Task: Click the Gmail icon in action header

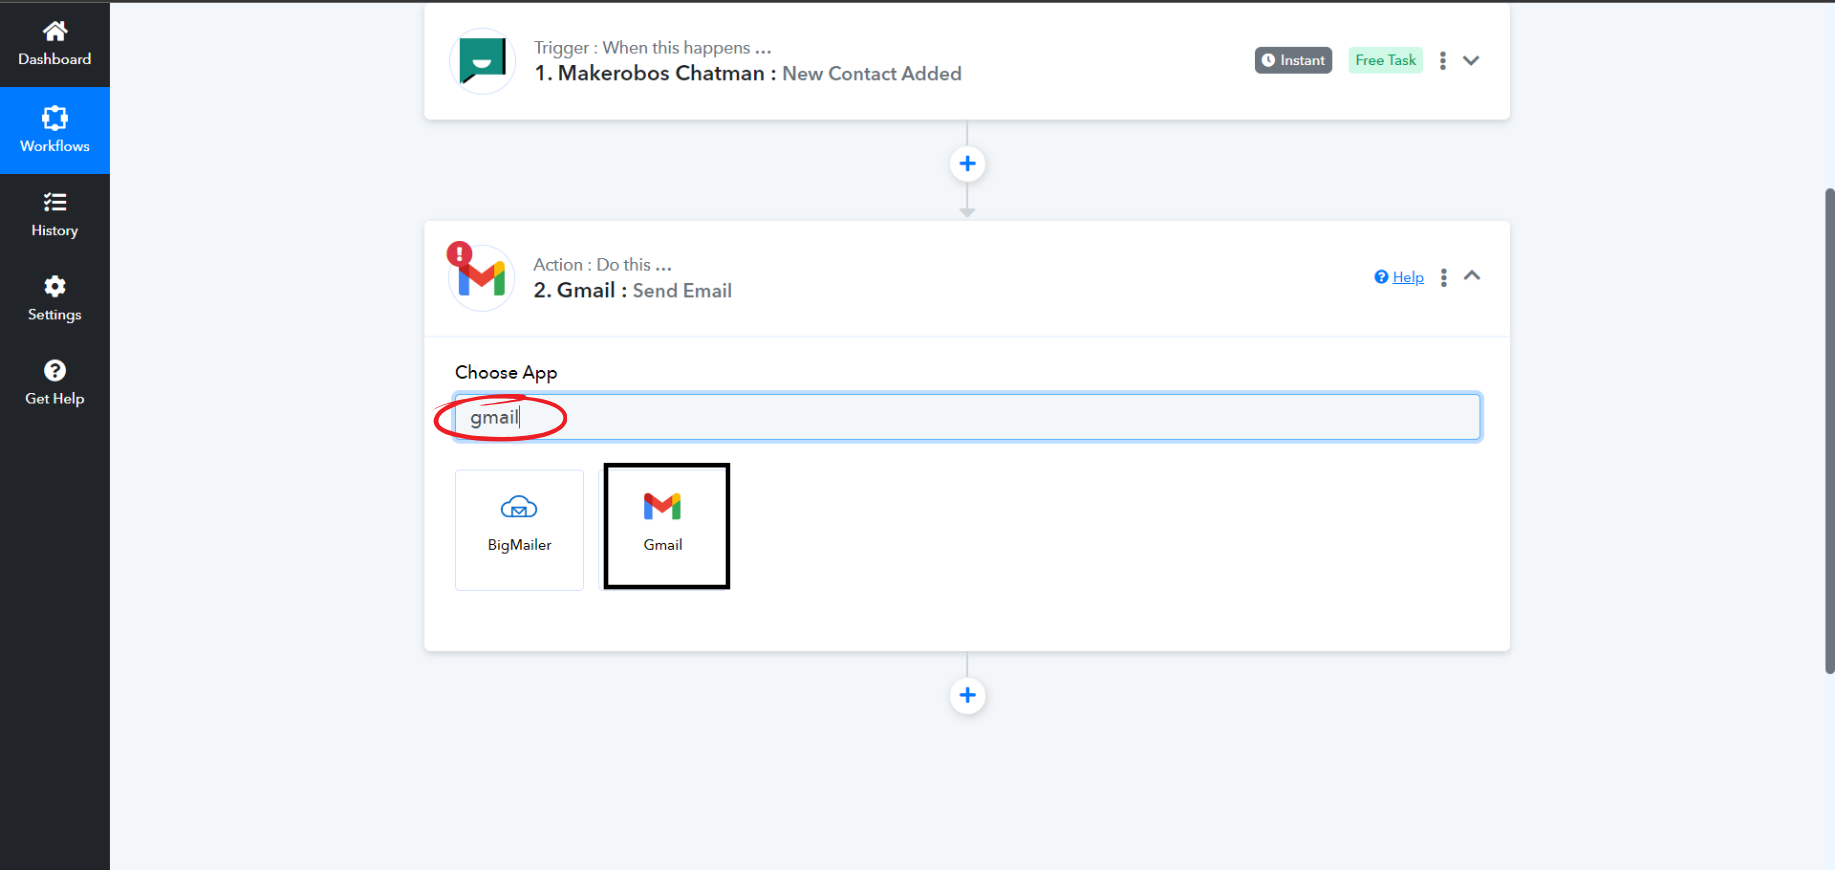Action: (x=482, y=278)
